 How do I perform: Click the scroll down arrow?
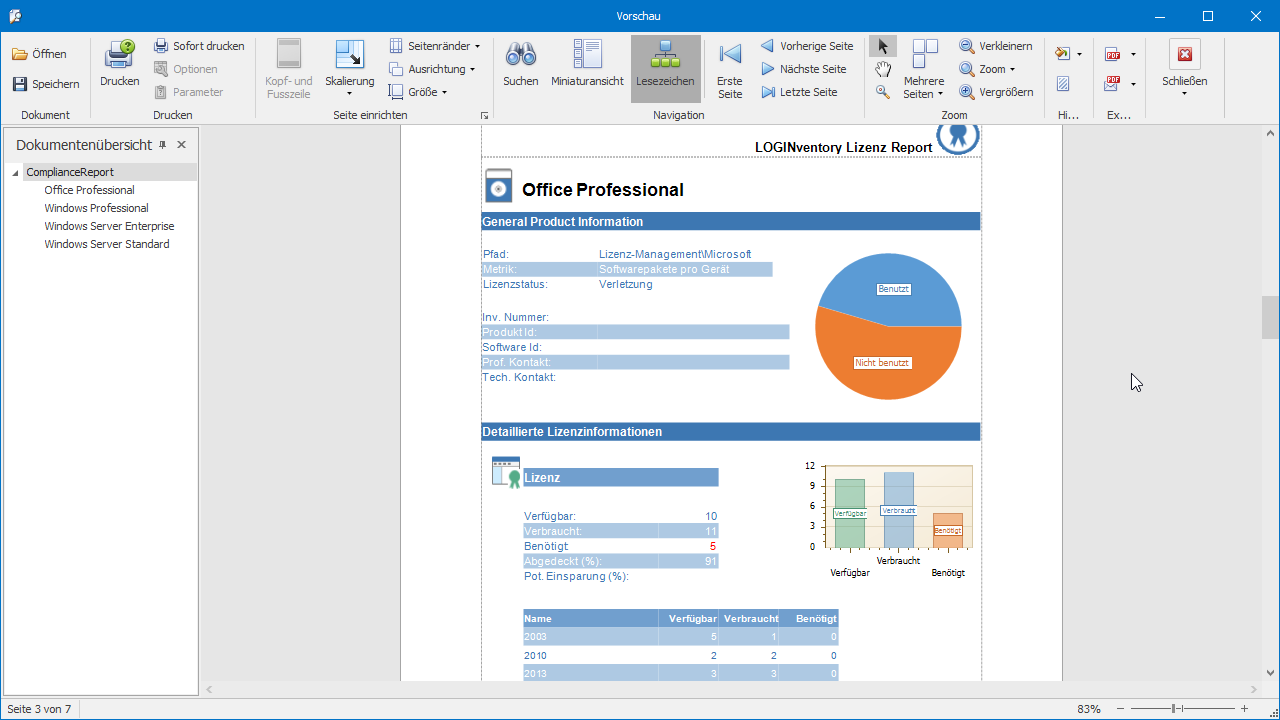1271,673
